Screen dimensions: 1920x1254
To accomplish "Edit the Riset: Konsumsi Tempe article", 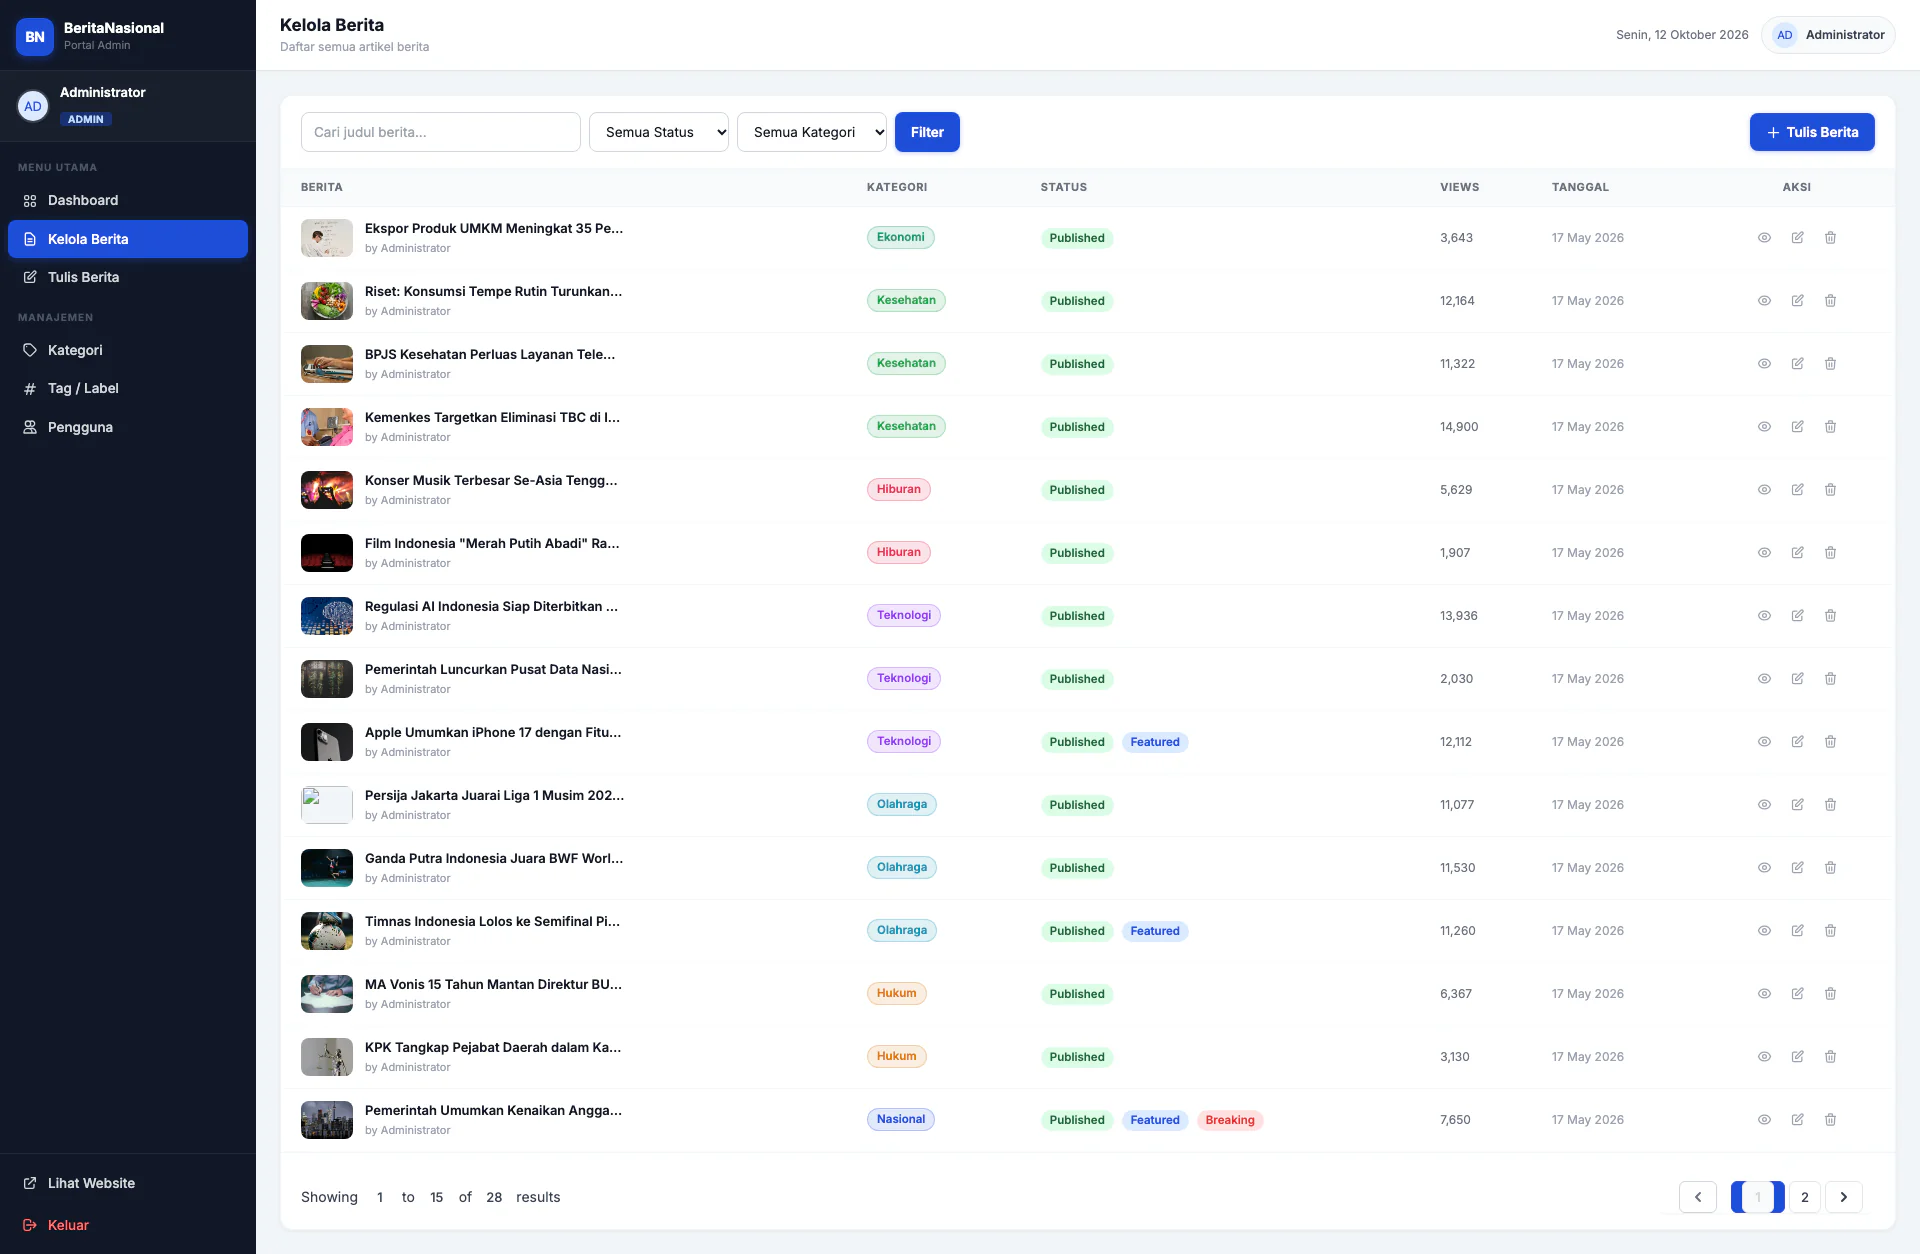I will [x=1797, y=301].
